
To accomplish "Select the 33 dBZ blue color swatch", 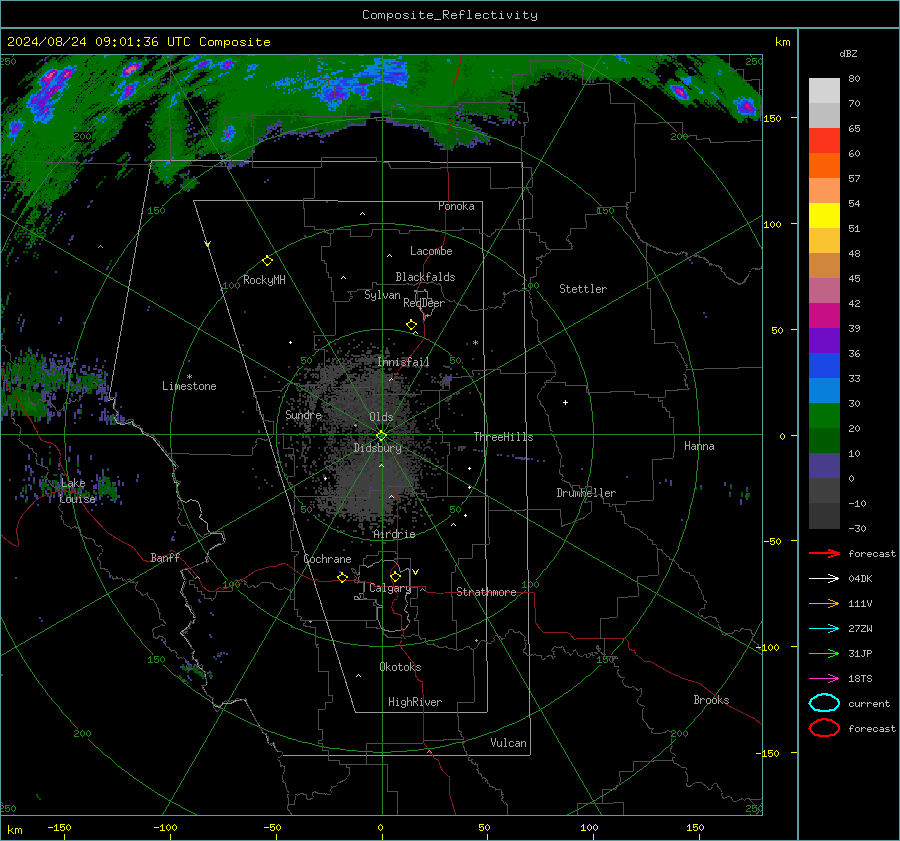I will pos(824,390).
